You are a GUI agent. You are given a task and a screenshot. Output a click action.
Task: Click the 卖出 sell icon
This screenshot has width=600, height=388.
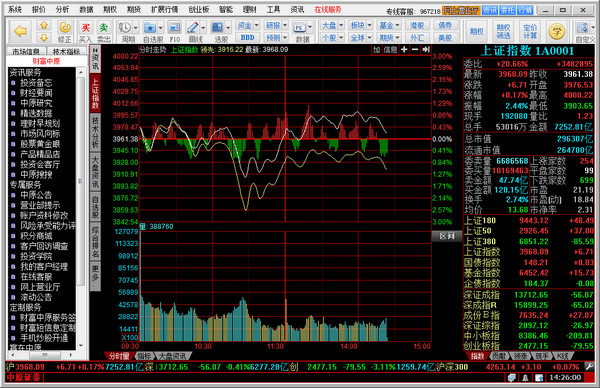[x=103, y=28]
